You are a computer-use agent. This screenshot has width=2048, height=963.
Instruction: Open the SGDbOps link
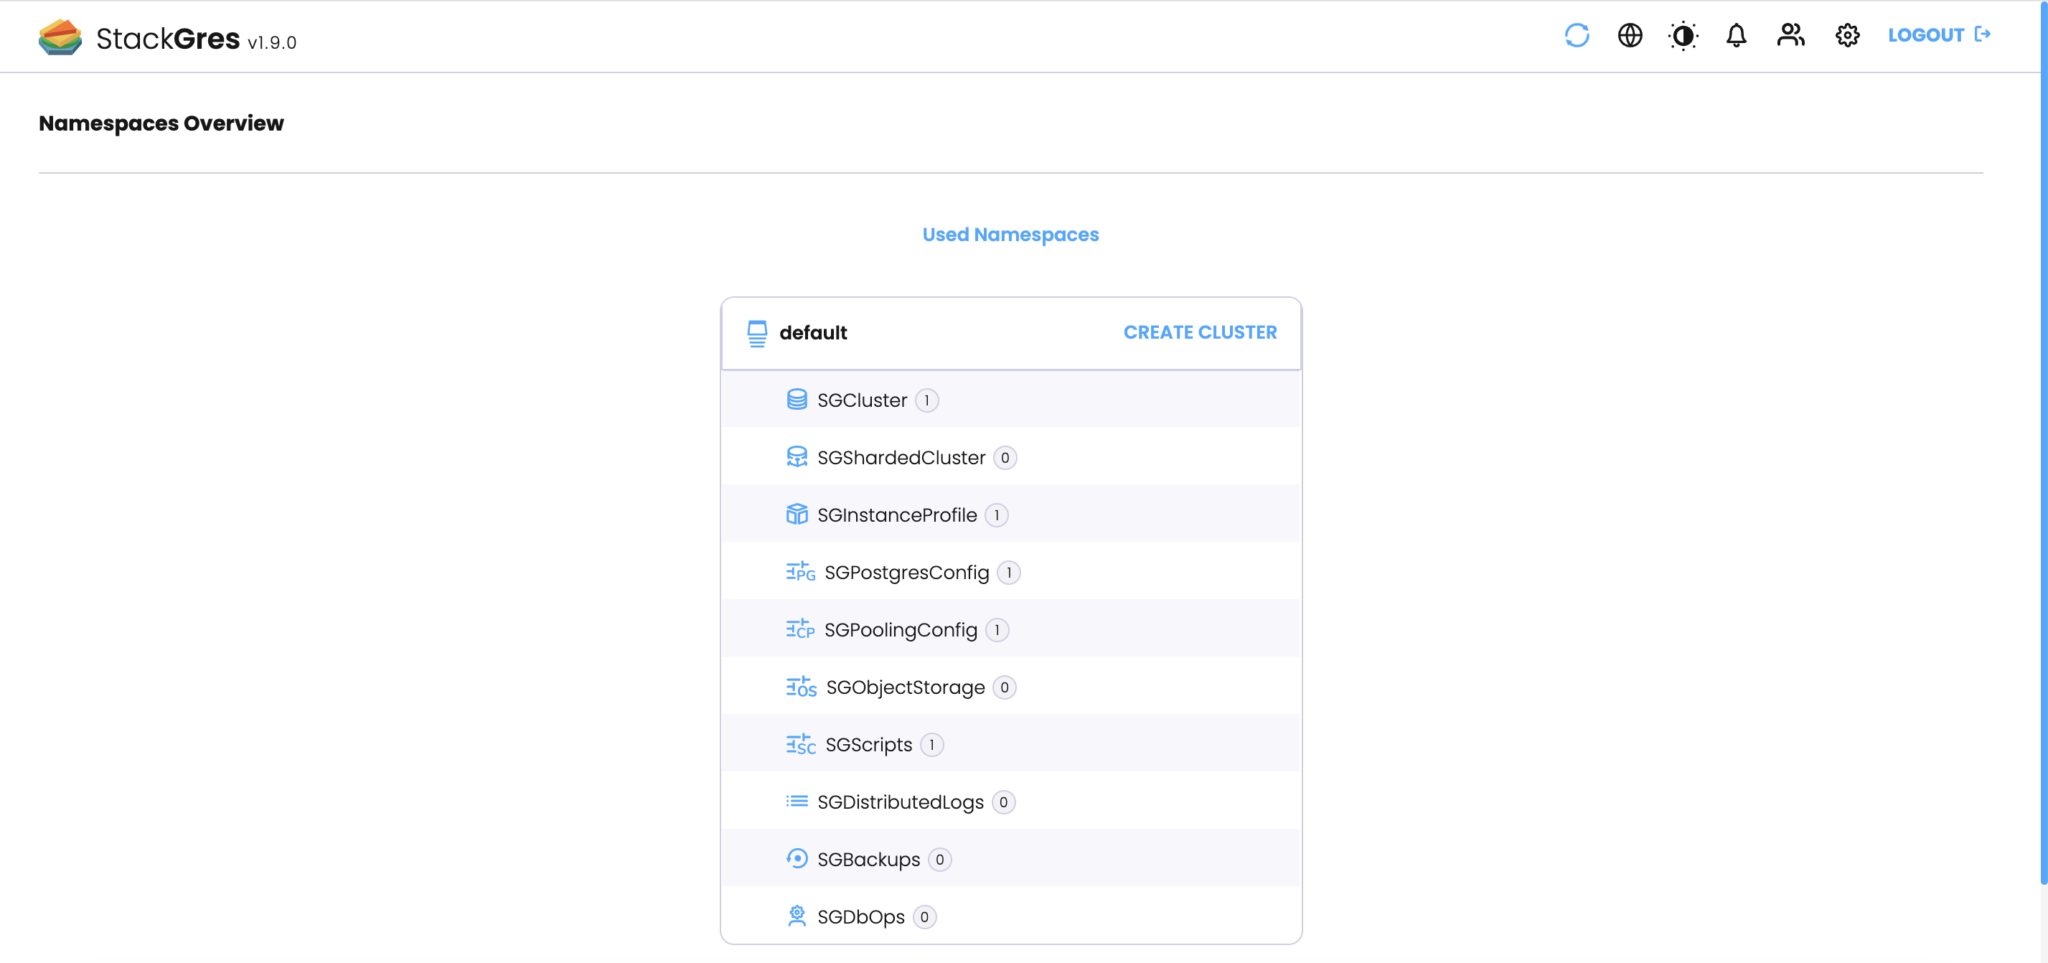tap(861, 917)
